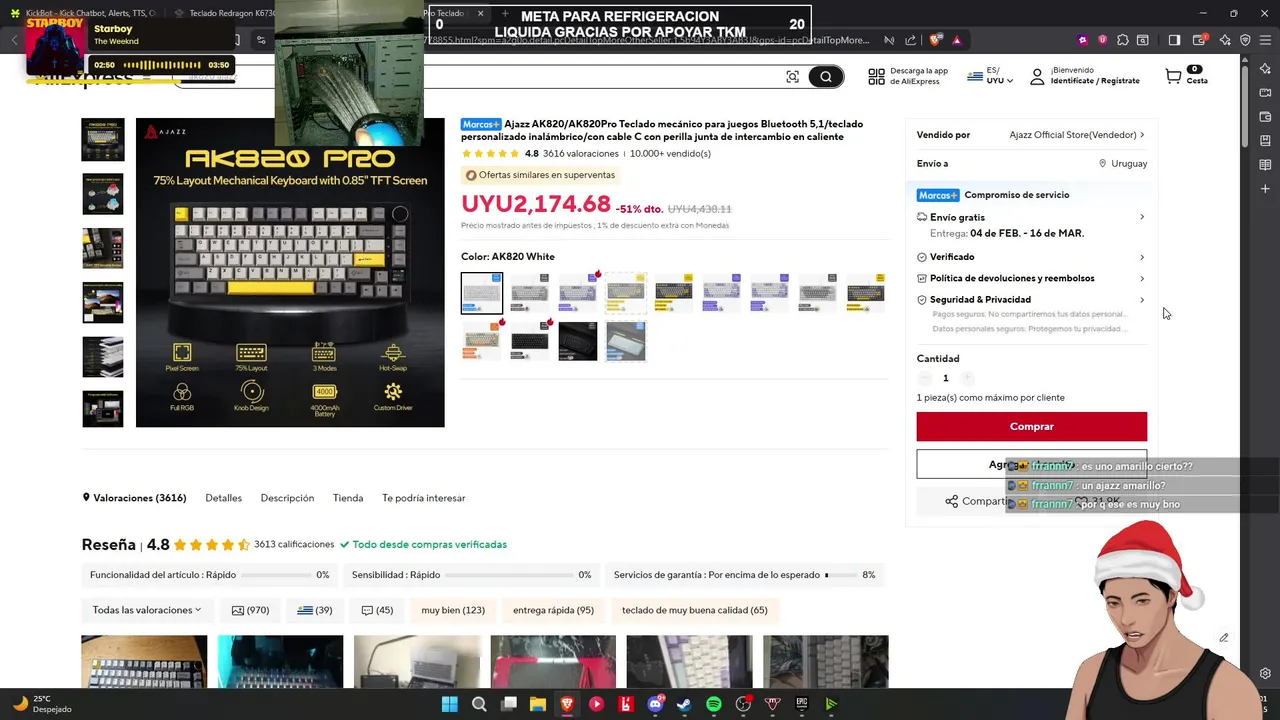The image size is (1280, 720).
Task: Click '3616 valoraciones' rating link
Action: [x=581, y=154]
